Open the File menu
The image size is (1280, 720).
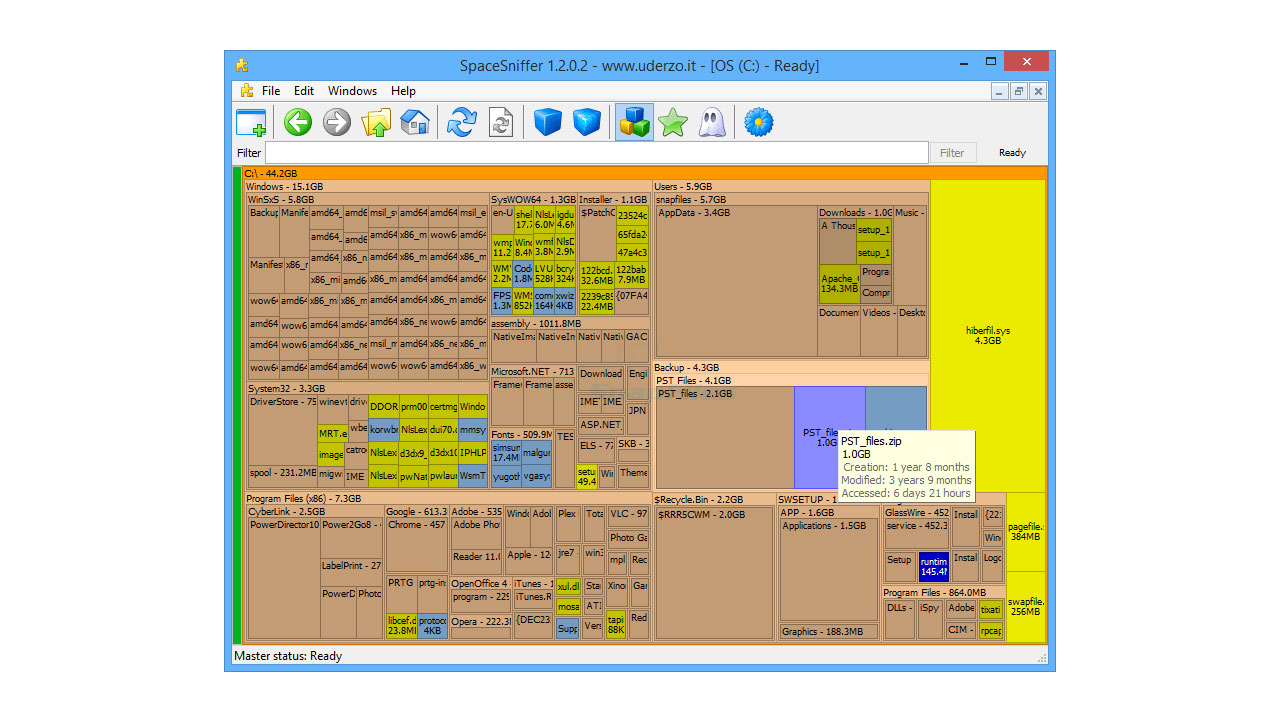point(271,91)
